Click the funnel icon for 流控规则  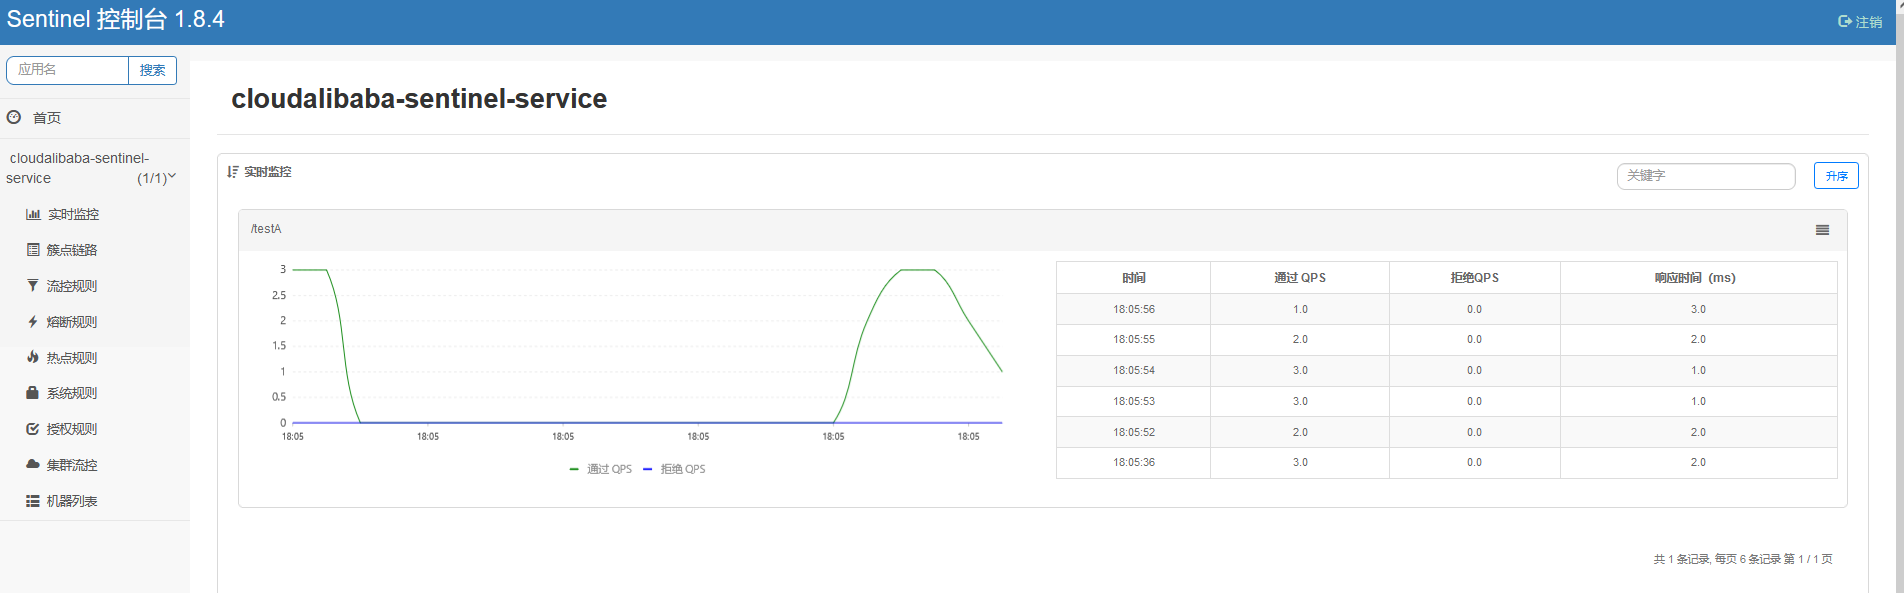click(33, 286)
